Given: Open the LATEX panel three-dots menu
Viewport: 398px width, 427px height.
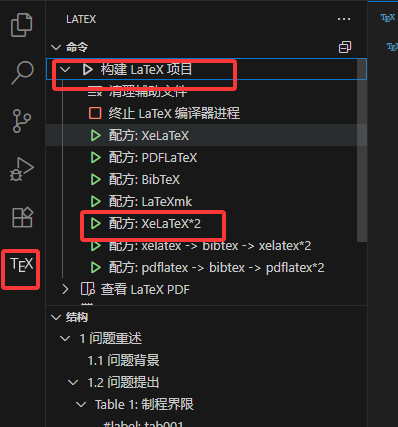Looking at the screenshot, I should point(344,19).
